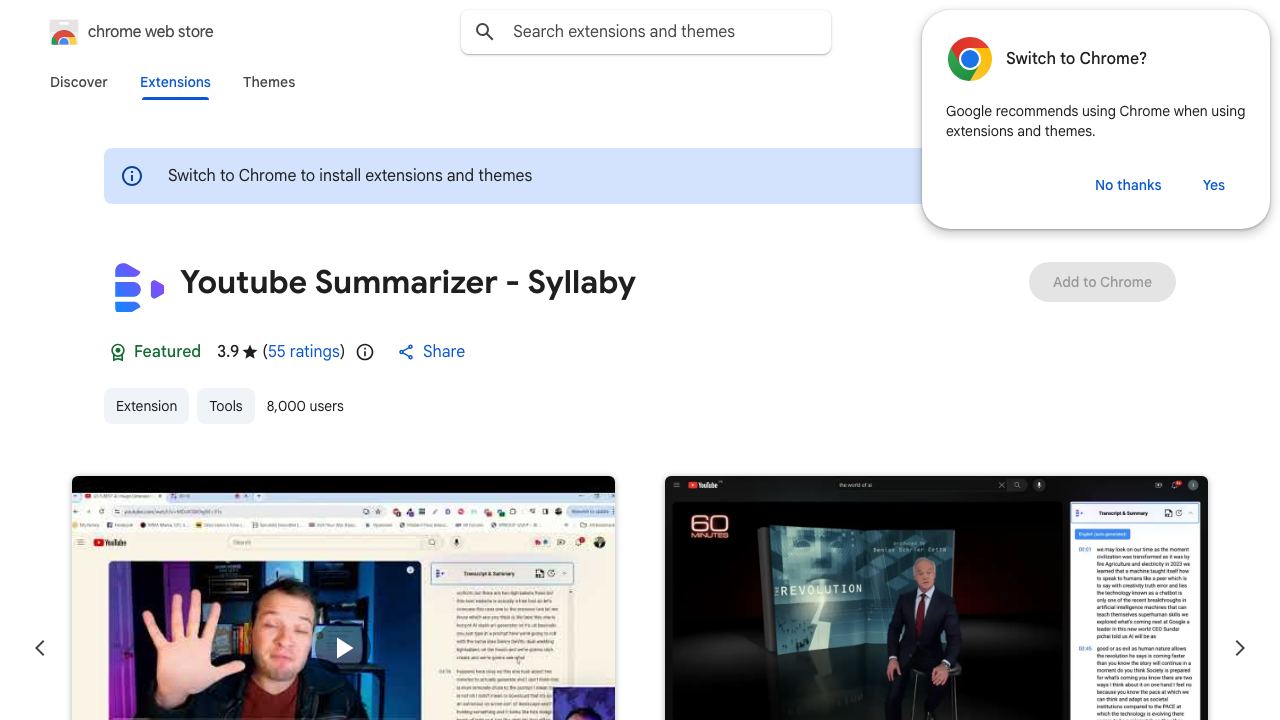
Task: Go to previous screenshot with left arrow
Action: click(40, 648)
